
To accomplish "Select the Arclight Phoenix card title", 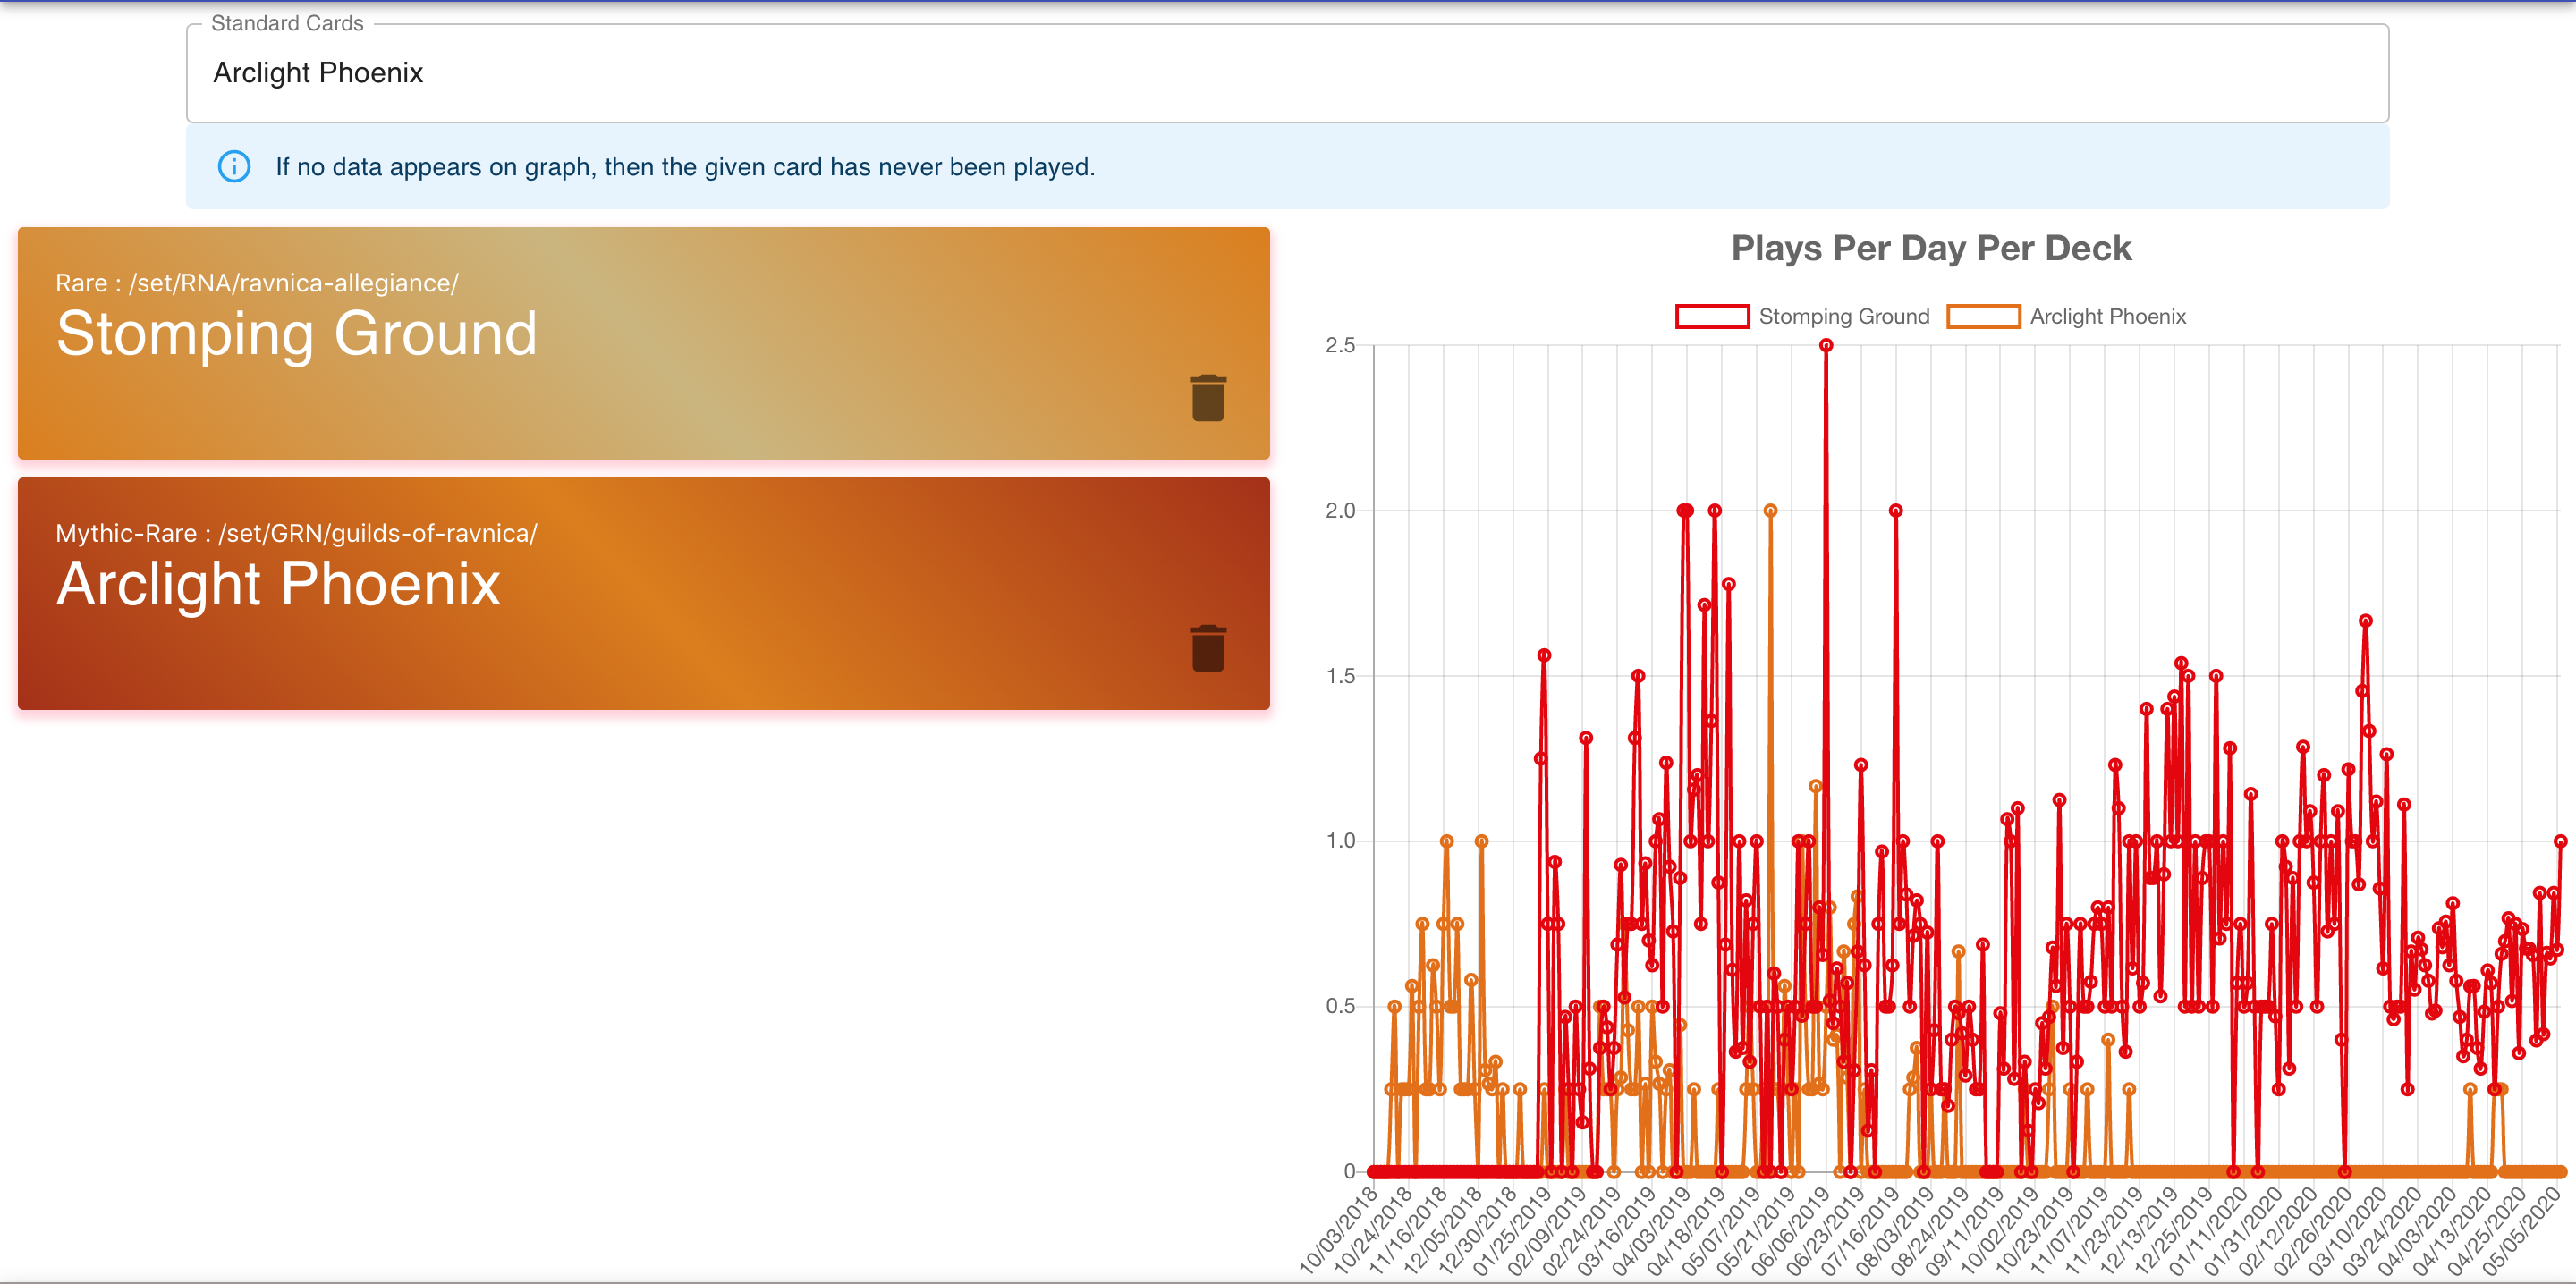I will 278,584.
